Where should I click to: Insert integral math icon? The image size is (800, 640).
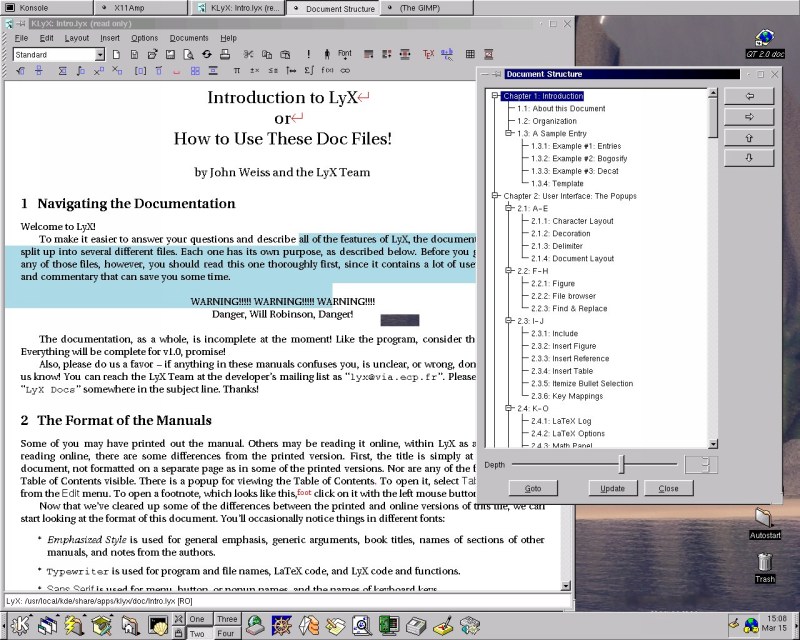pos(81,70)
